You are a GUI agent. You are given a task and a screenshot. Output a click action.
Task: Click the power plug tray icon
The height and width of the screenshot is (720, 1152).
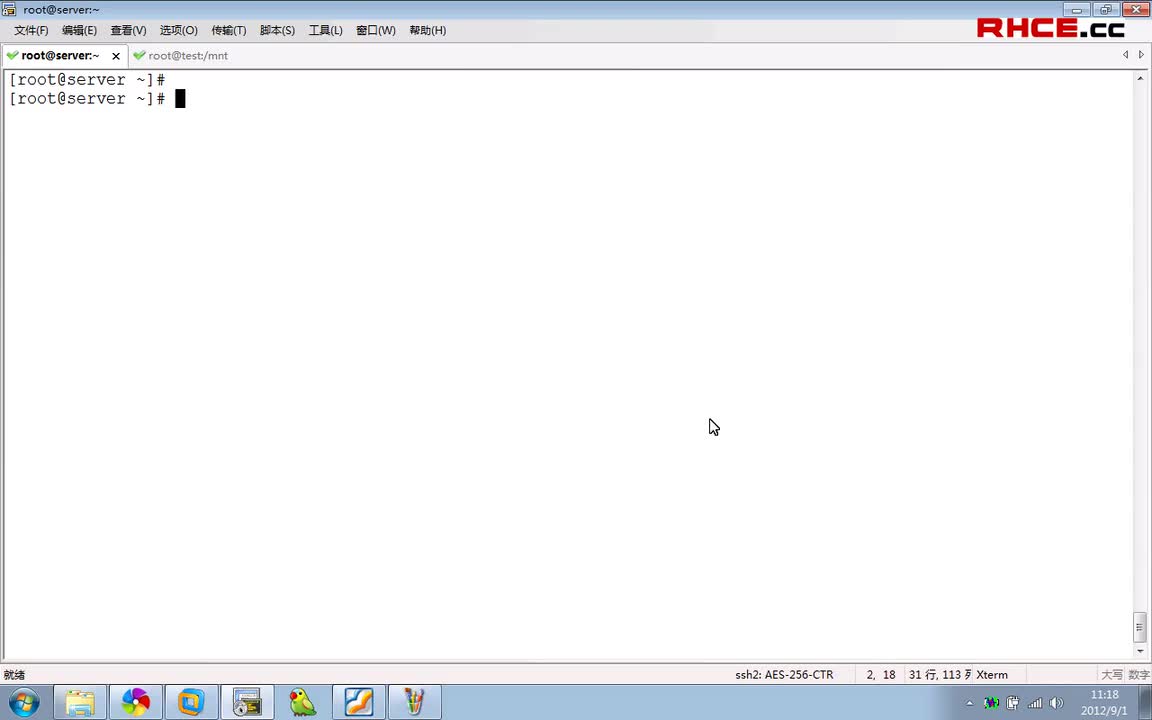1012,703
